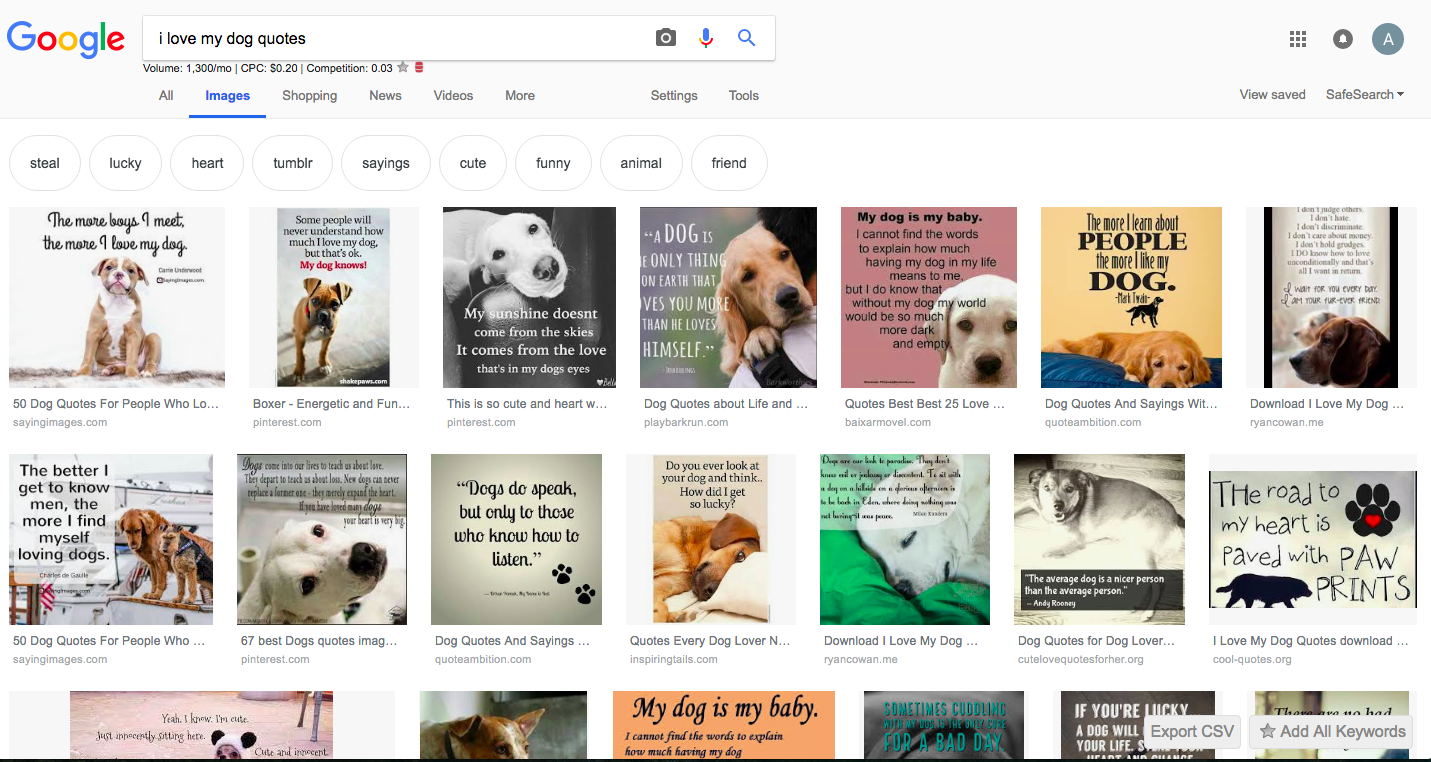
Task: Click the blue magnifying glass search button
Action: (x=746, y=38)
